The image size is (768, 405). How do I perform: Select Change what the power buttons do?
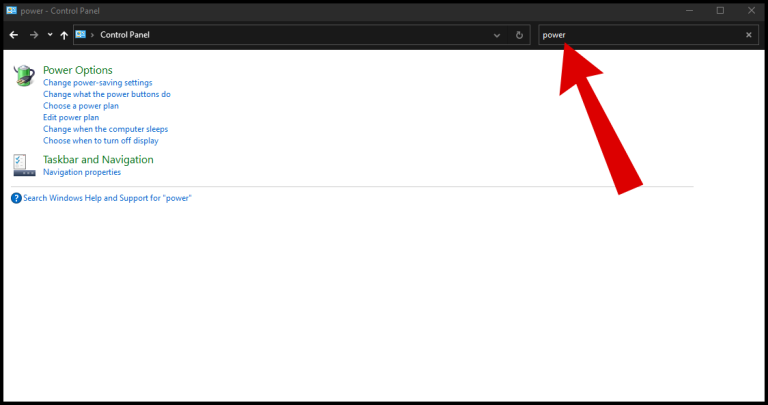107,94
